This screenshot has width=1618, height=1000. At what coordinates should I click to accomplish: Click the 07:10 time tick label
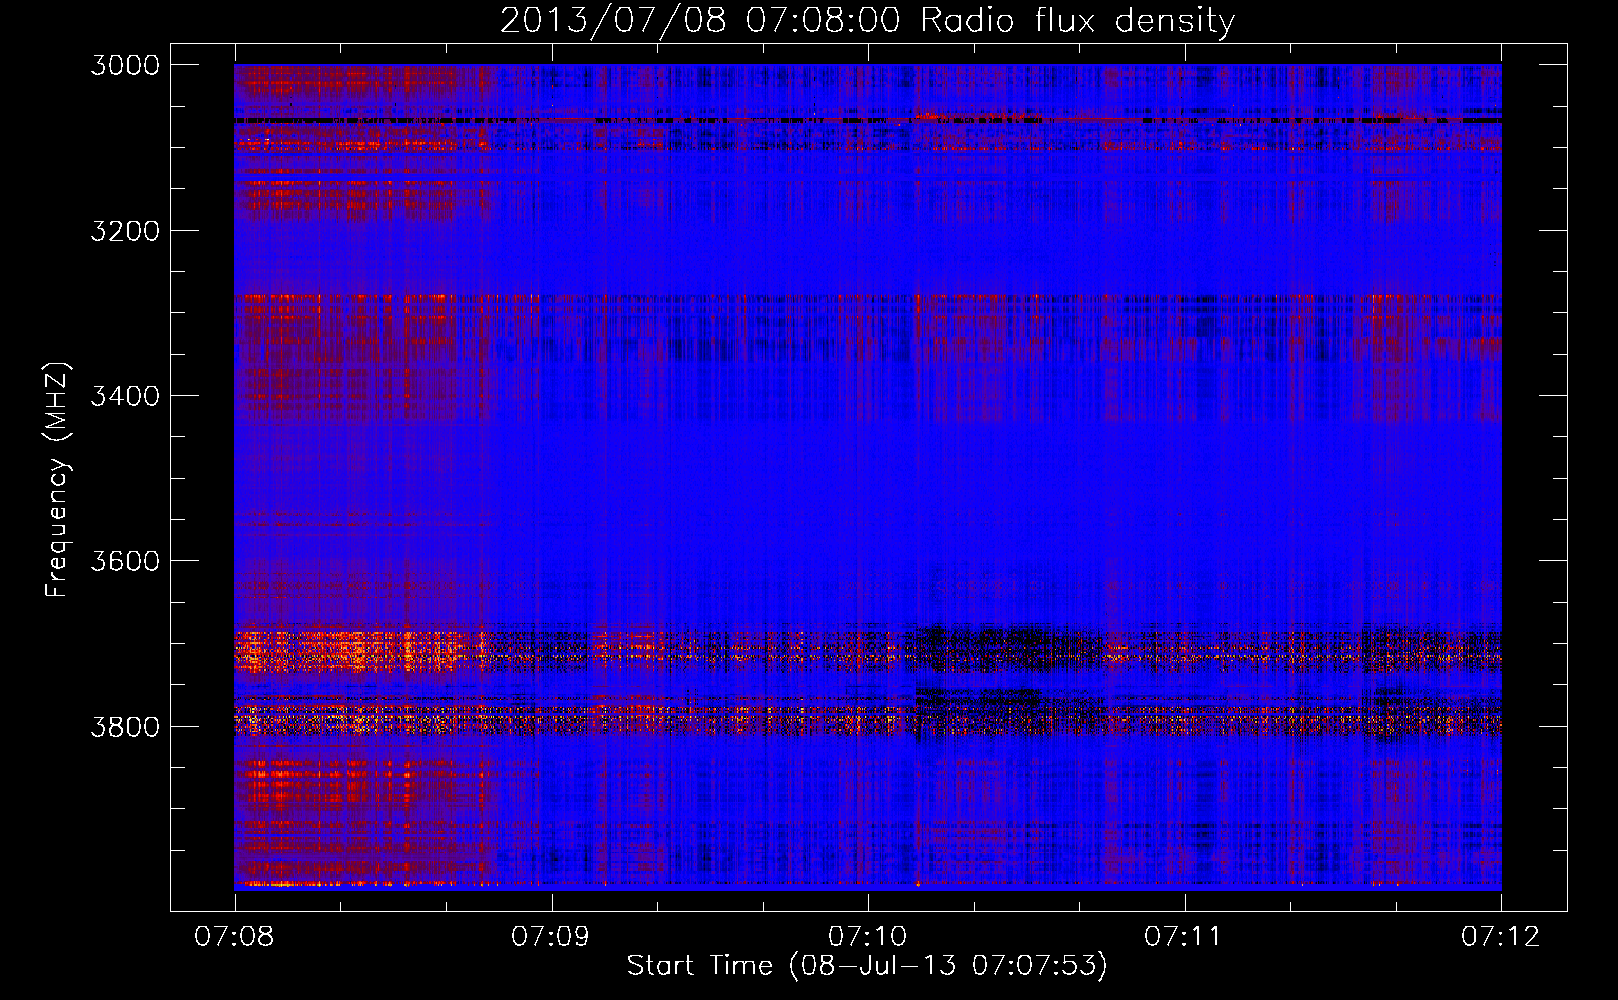(x=868, y=937)
